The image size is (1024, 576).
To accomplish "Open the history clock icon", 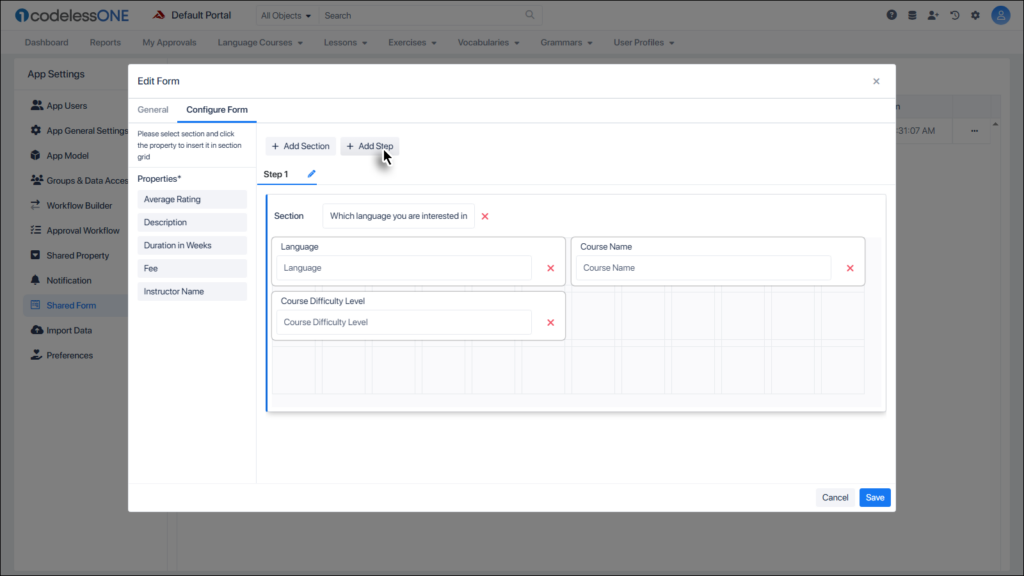I will coord(955,15).
